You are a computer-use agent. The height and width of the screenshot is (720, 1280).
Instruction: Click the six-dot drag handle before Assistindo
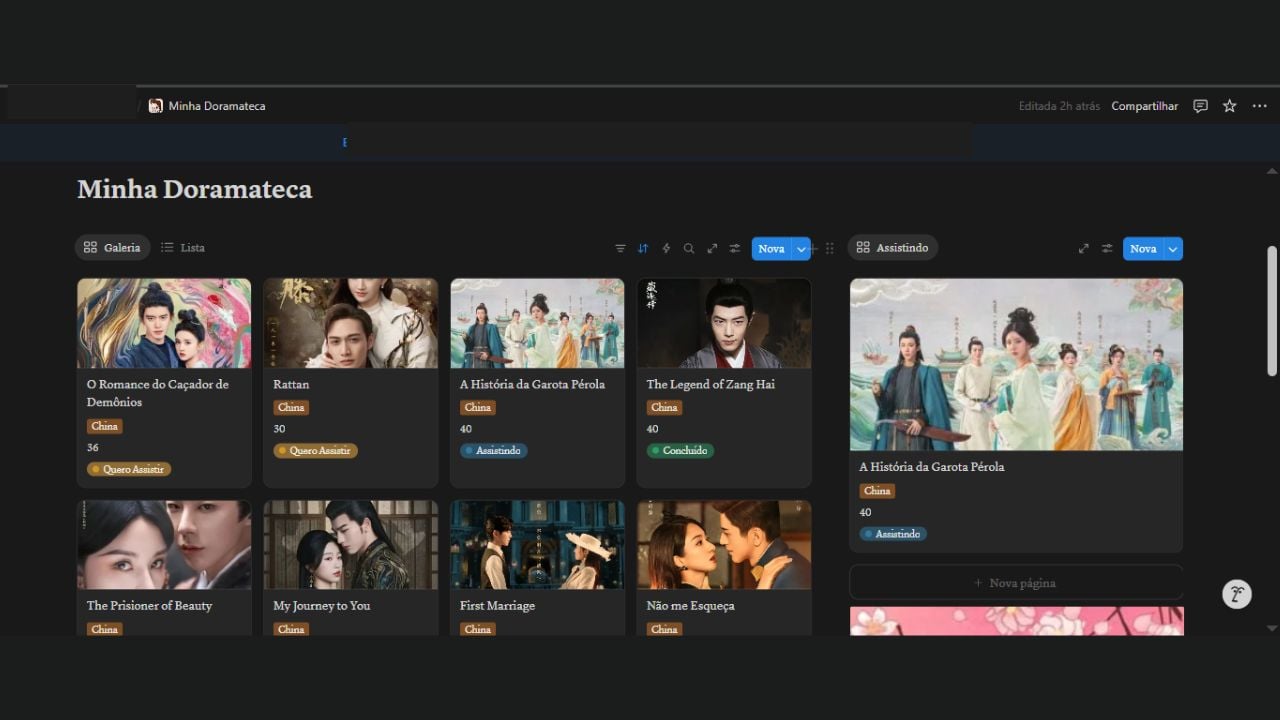[x=829, y=249]
